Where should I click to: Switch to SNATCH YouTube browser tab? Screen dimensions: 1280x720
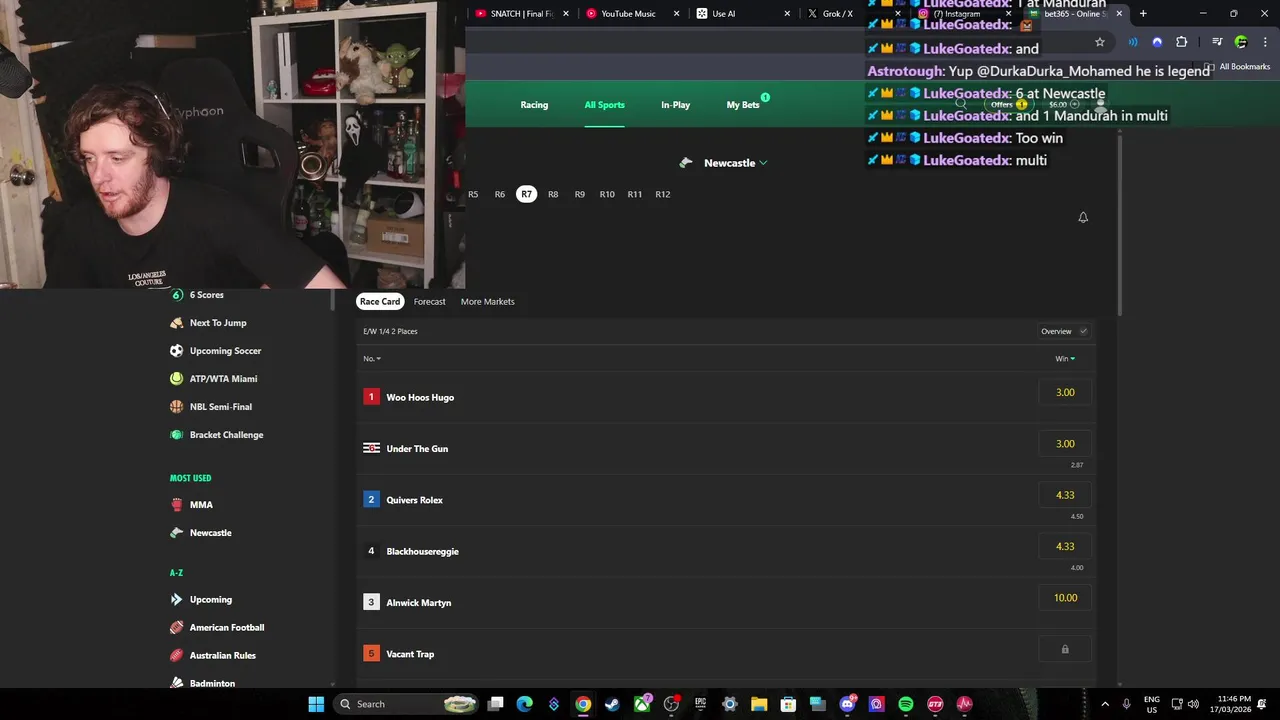point(522,14)
